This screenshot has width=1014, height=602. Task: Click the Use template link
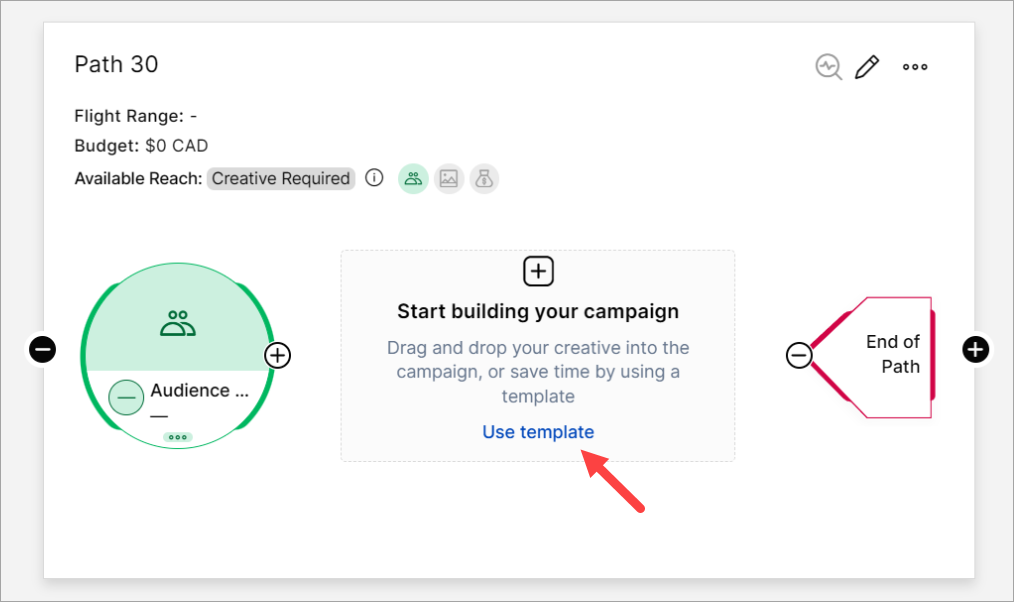click(x=538, y=432)
